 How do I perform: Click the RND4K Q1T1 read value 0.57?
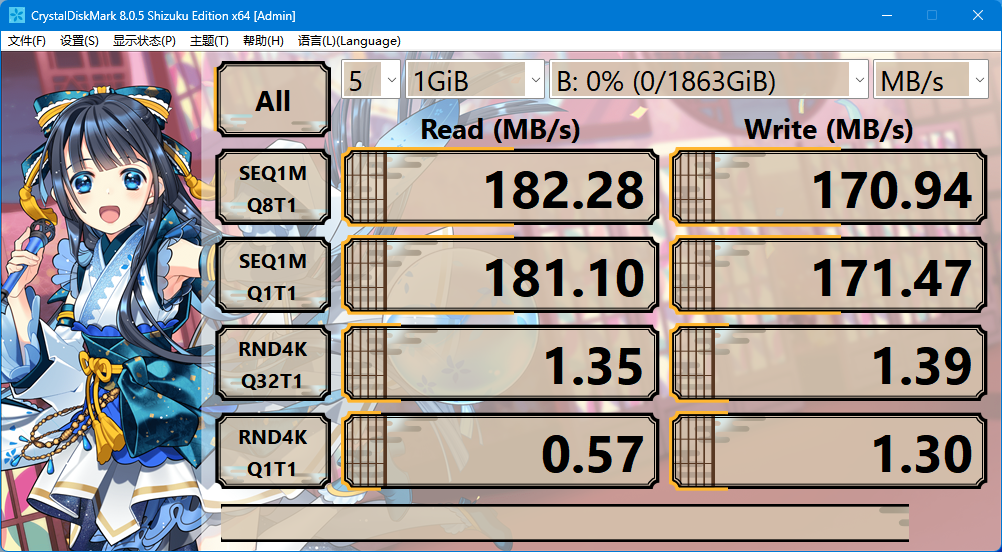(x=501, y=452)
